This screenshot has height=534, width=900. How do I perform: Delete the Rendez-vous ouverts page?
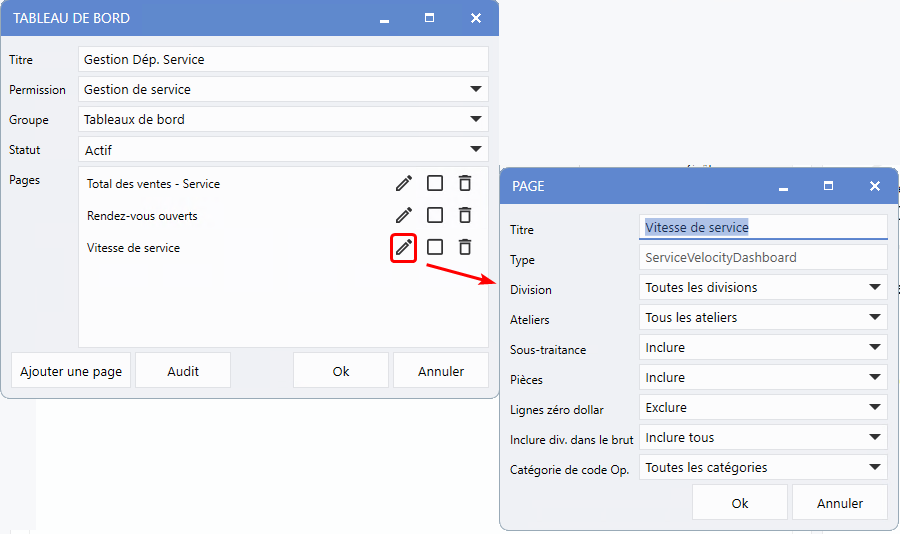coord(465,215)
